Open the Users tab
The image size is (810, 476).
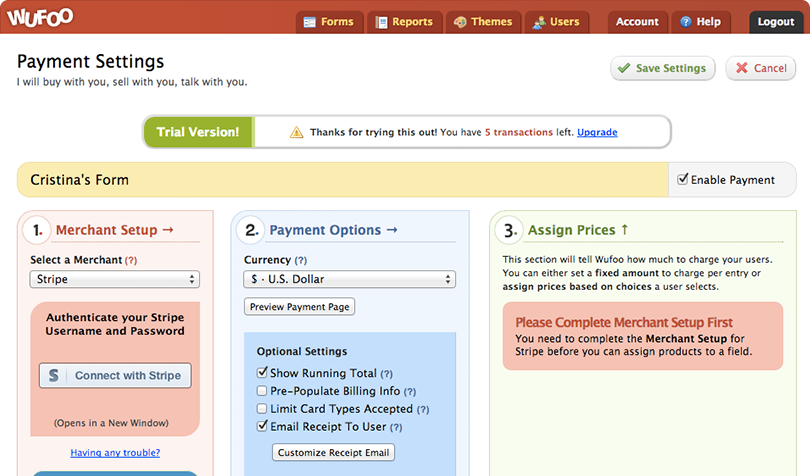(x=557, y=22)
